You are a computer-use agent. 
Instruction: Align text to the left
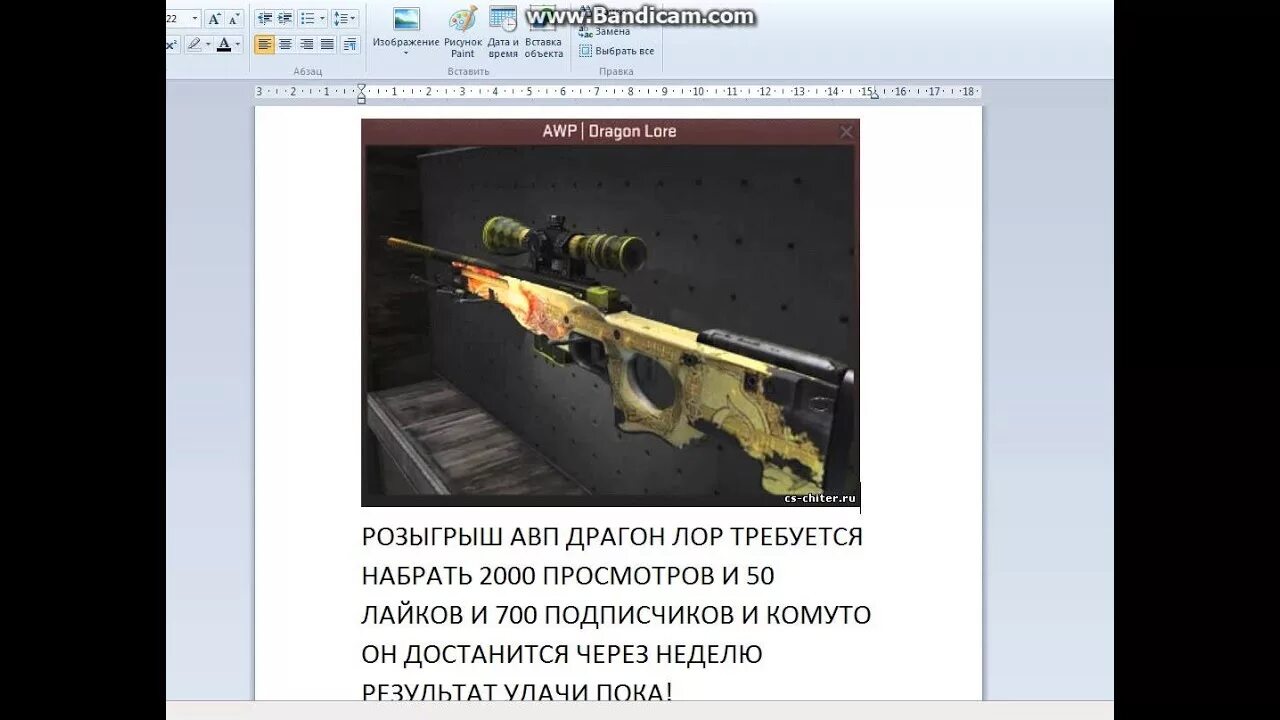click(x=264, y=44)
